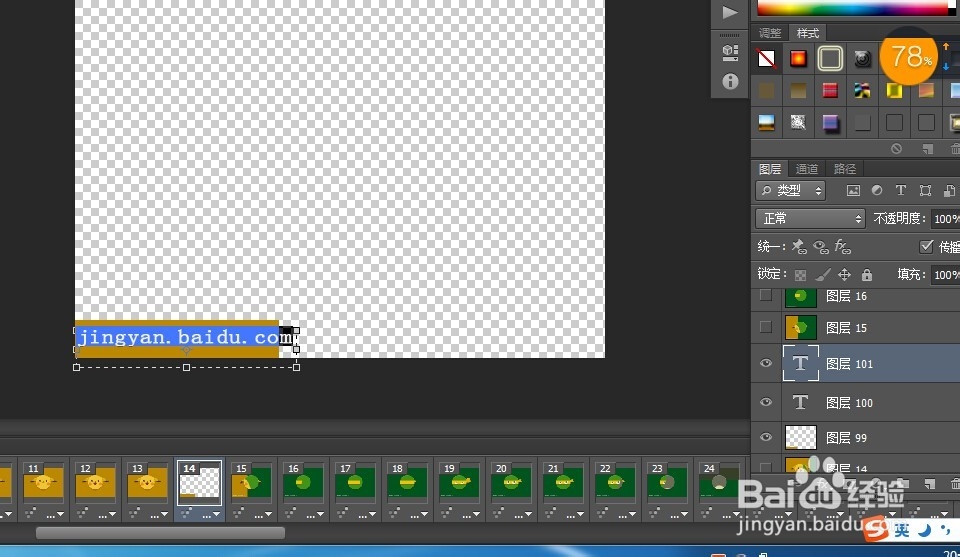This screenshot has height=557, width=960.
Task: Apply the sunset sky style
Action: point(766,122)
